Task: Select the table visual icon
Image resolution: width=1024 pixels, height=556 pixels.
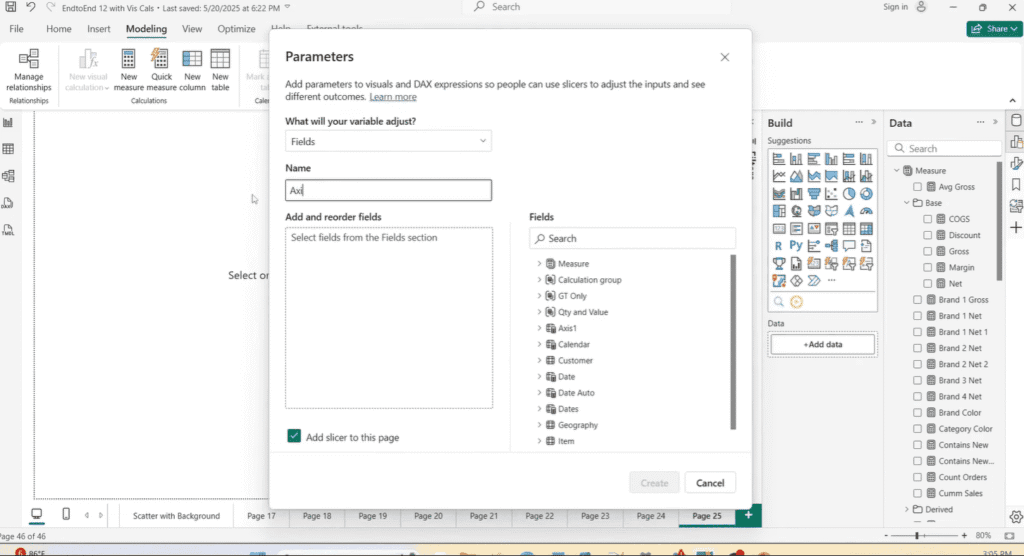Action: tap(848, 229)
